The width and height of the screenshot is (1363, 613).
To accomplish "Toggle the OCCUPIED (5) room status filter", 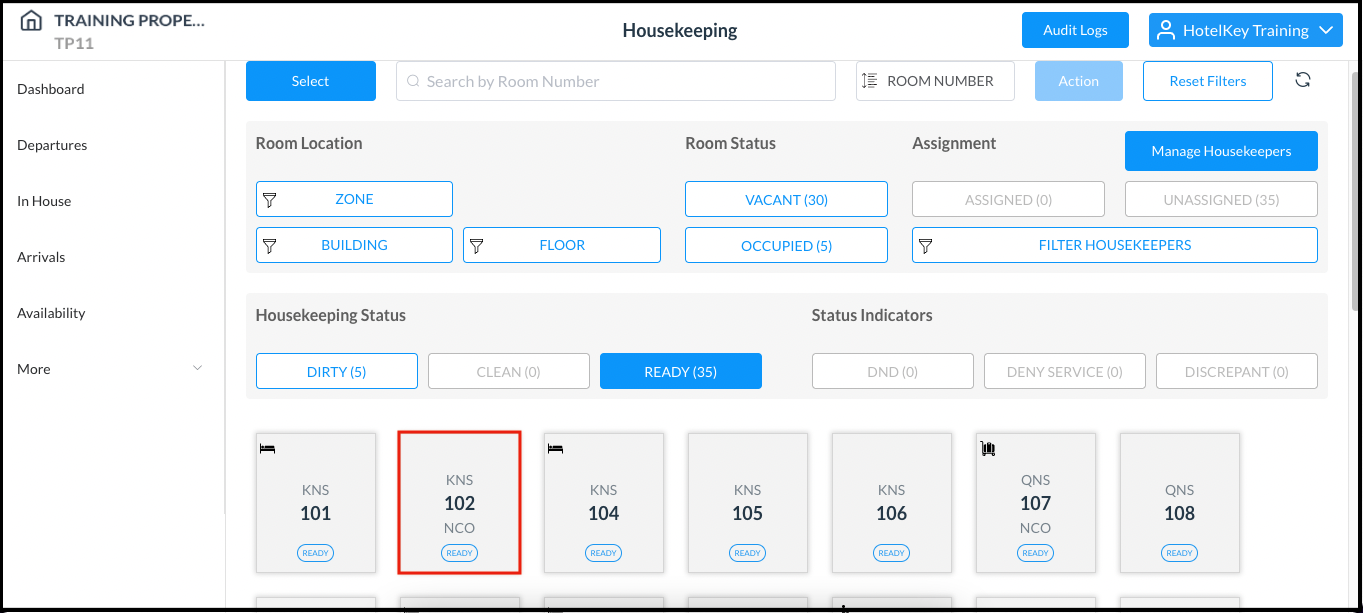I will click(x=786, y=245).
